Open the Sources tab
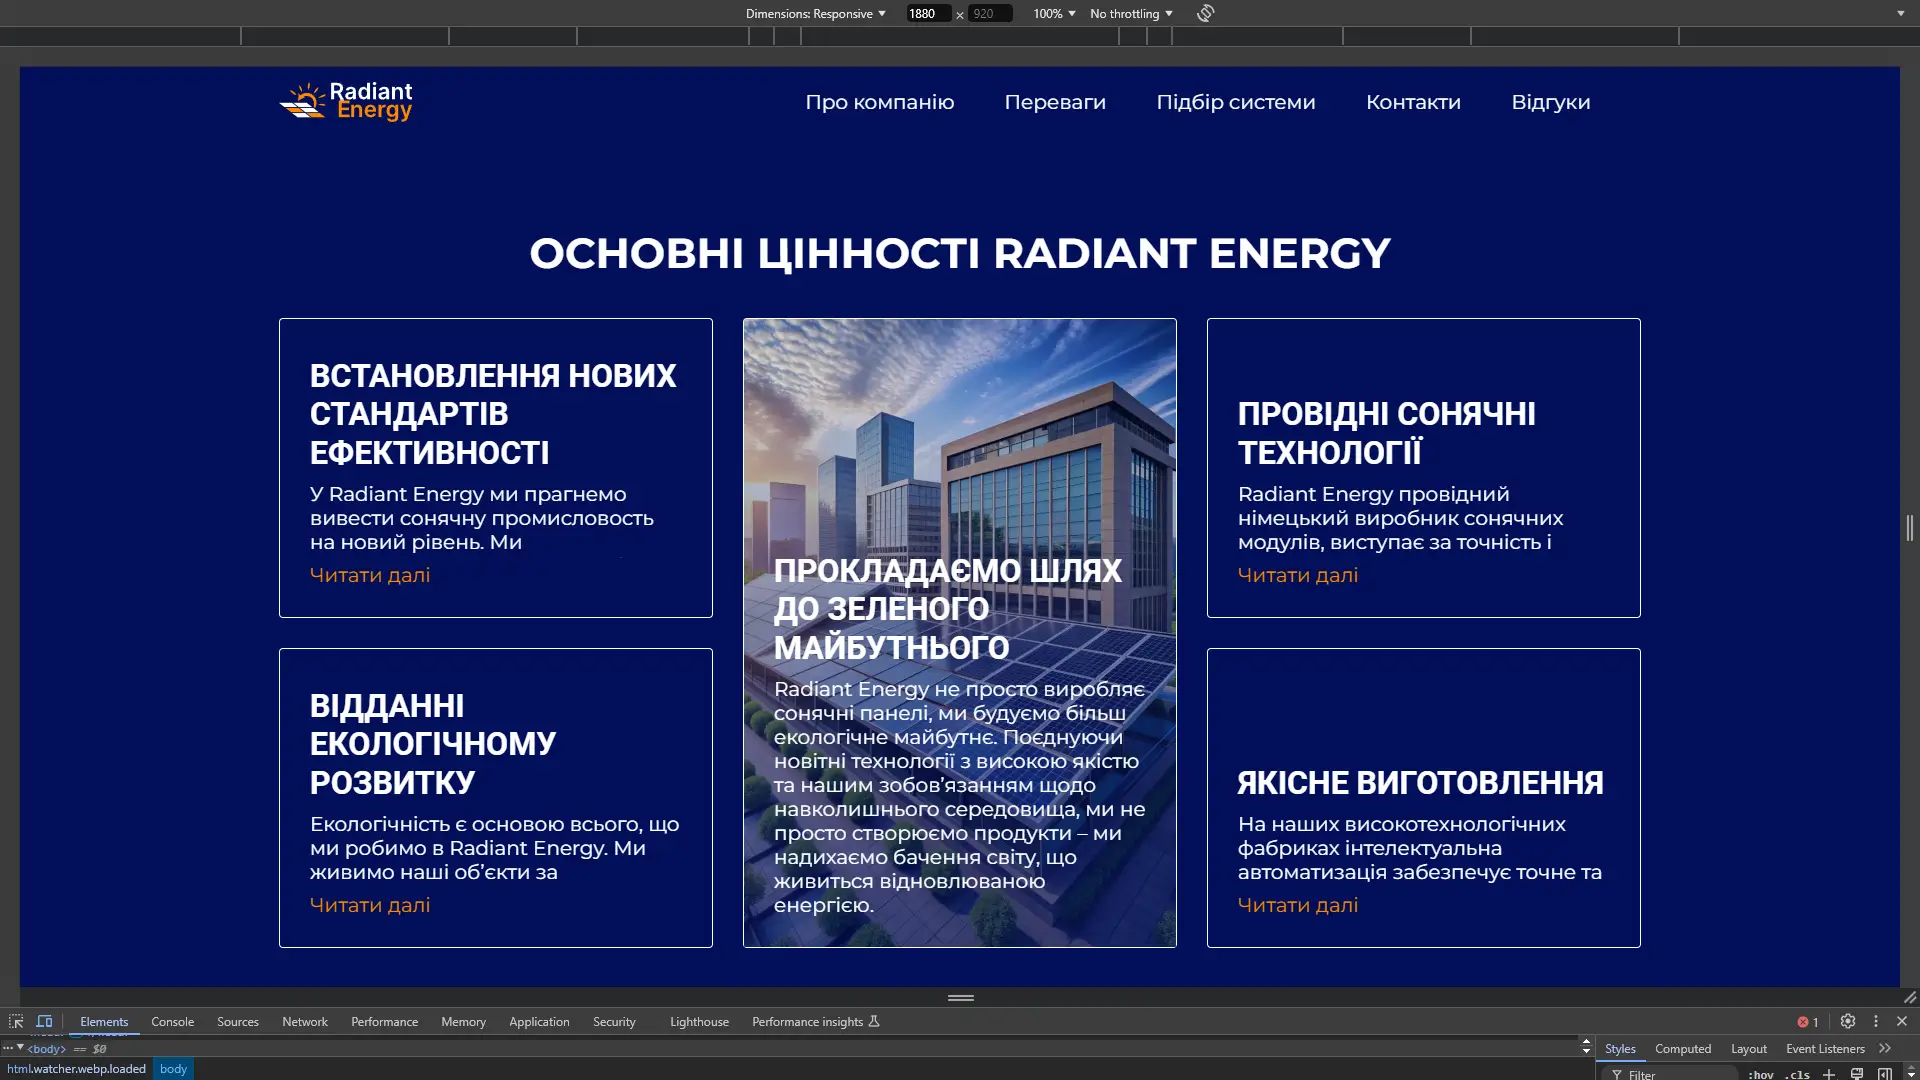Viewport: 1920px width, 1080px height. [238, 1021]
